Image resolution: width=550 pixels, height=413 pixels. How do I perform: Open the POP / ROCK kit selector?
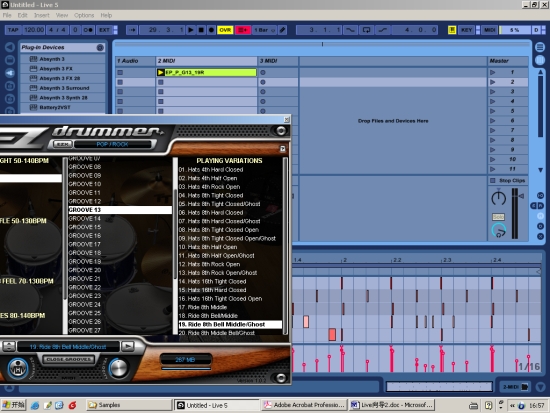112,144
